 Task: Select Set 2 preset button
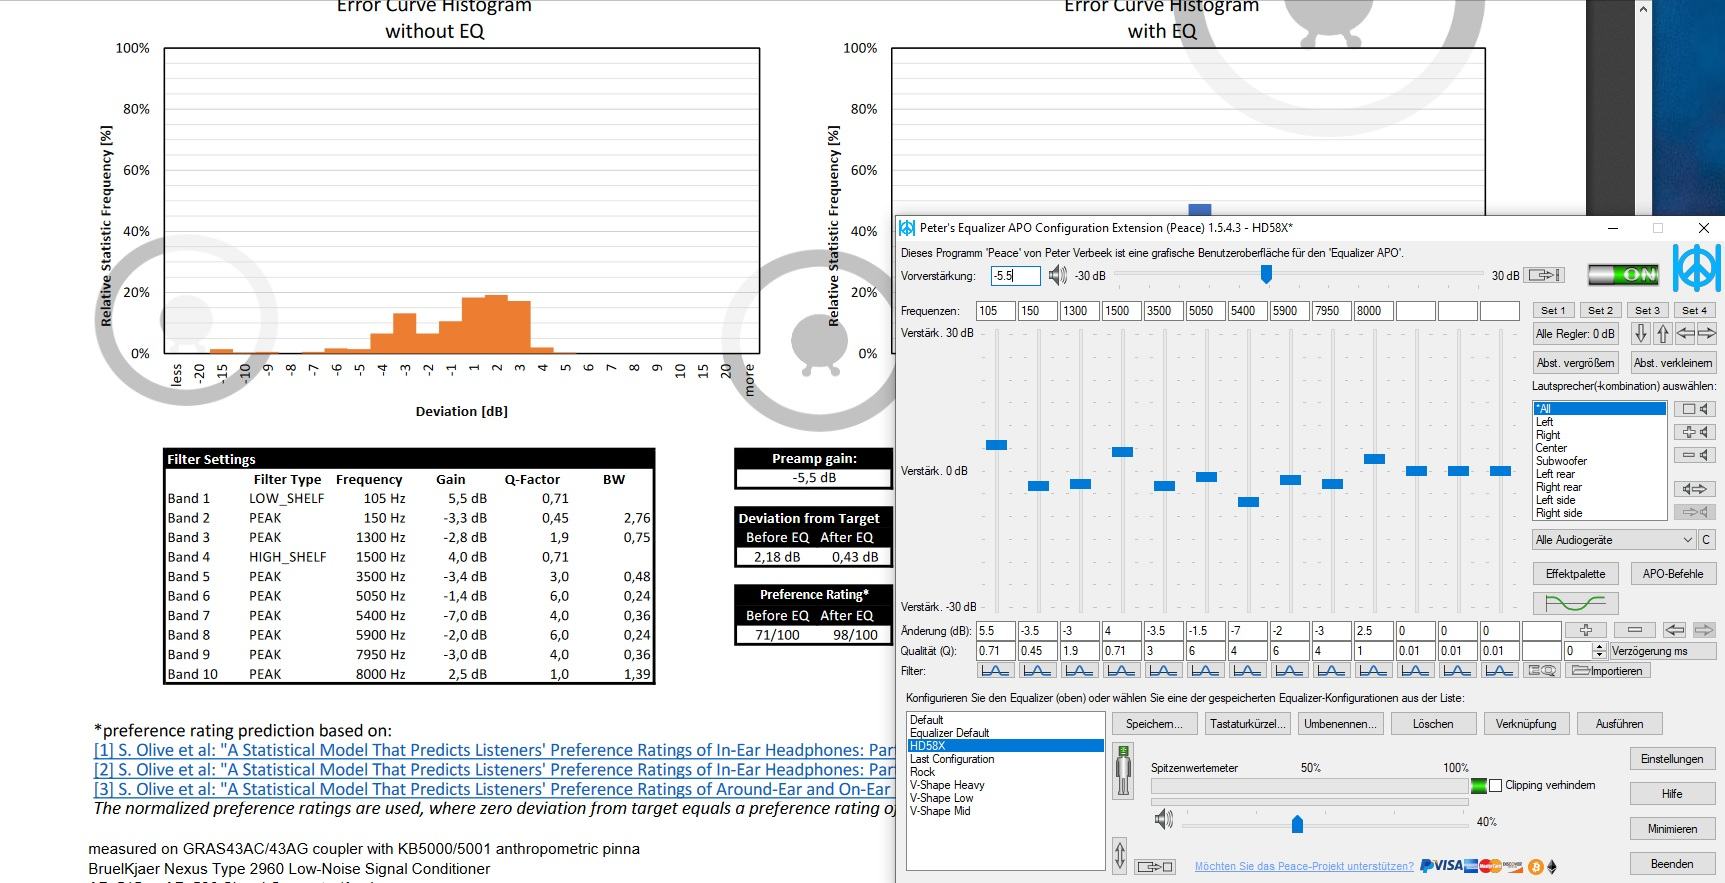[x=1601, y=310]
